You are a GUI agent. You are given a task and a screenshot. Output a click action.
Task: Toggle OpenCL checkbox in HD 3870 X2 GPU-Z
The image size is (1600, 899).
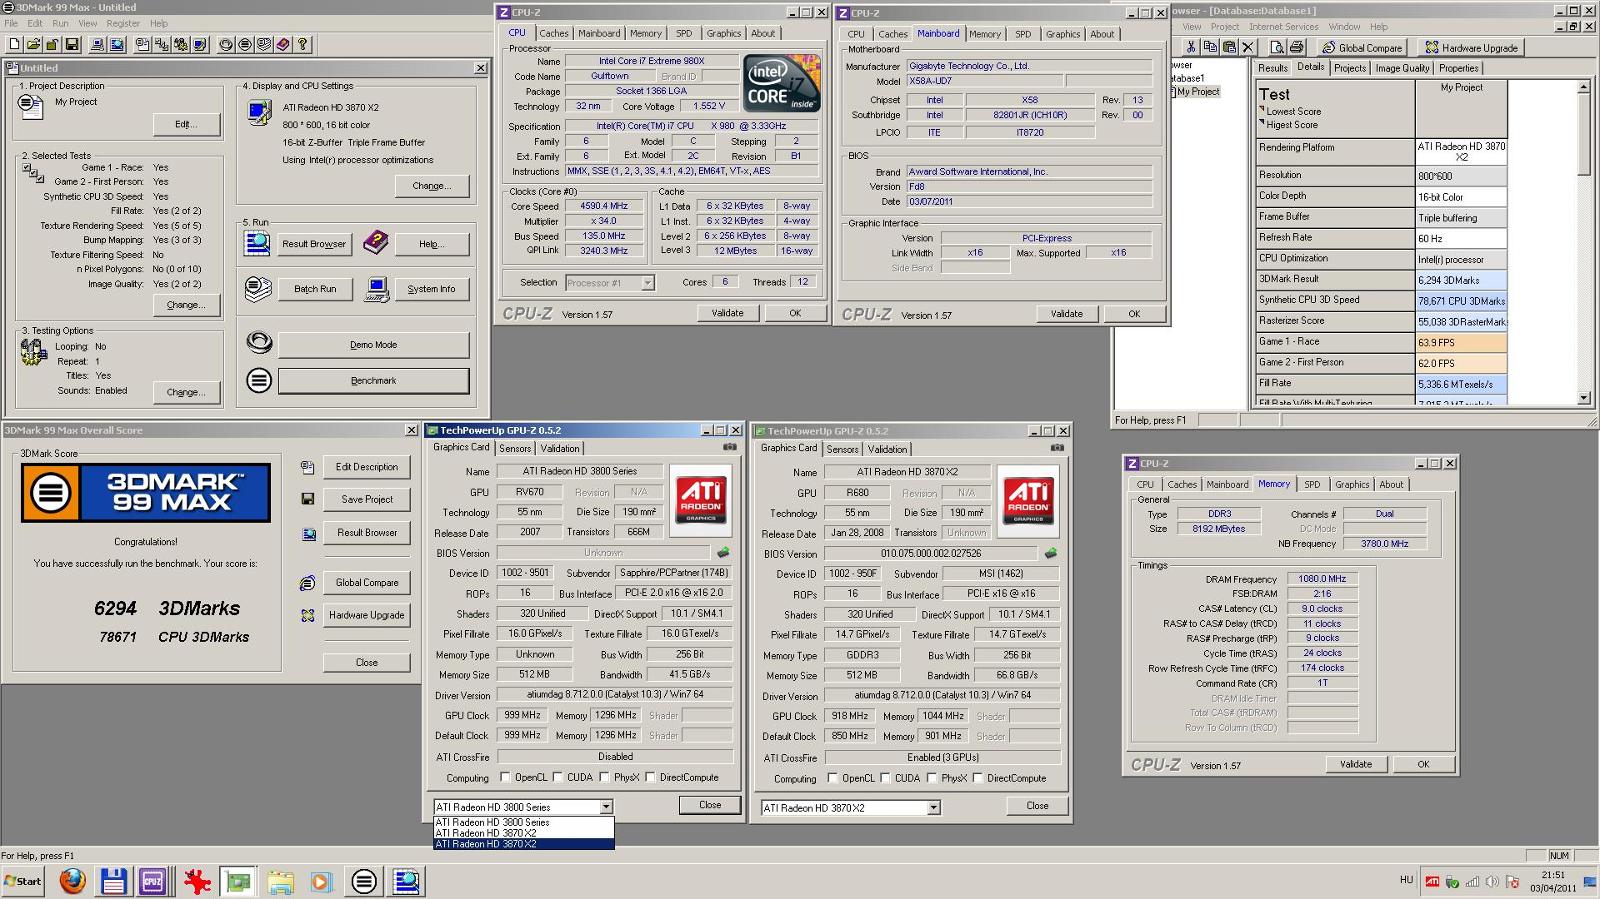[x=832, y=778]
